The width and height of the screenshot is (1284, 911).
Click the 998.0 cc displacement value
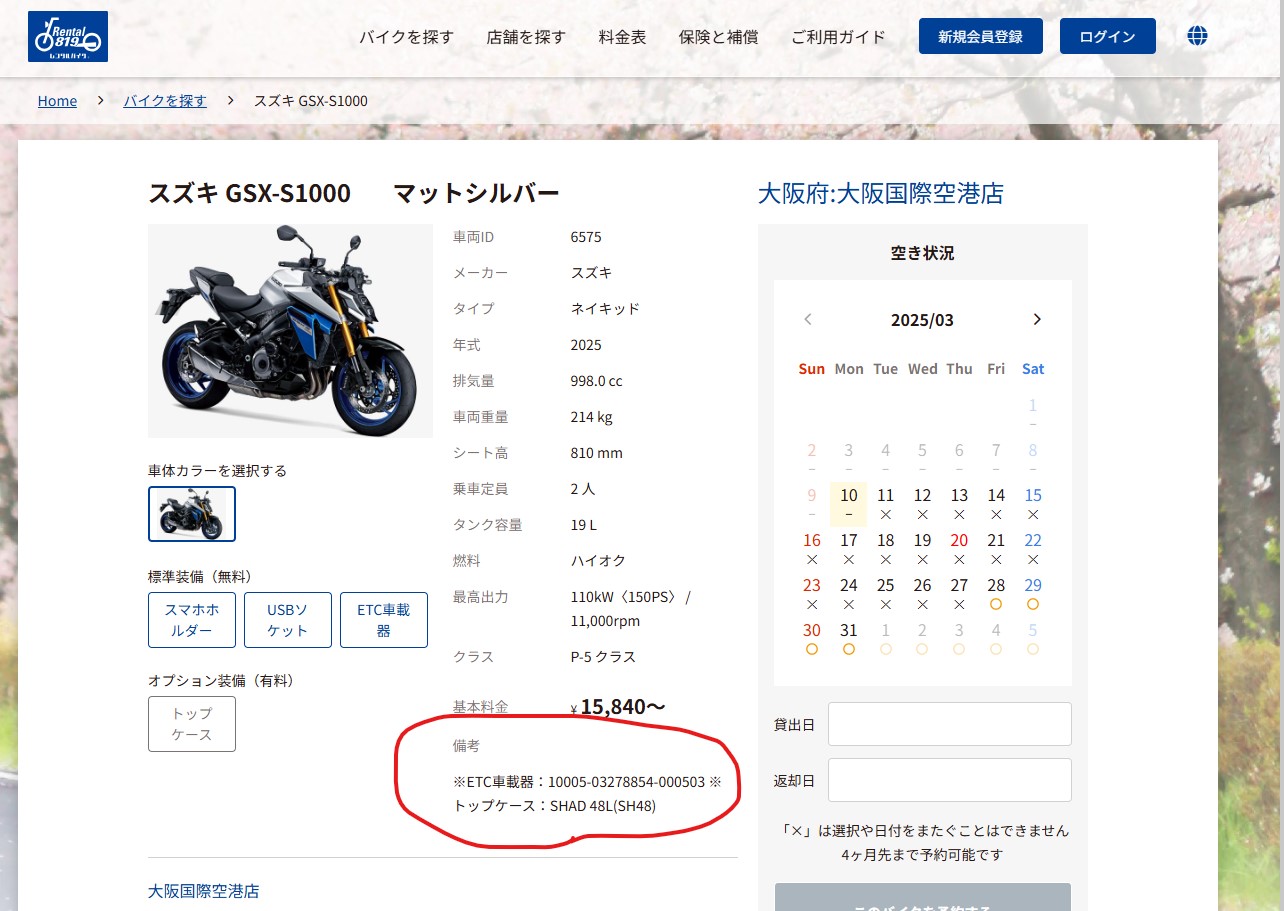(x=596, y=381)
